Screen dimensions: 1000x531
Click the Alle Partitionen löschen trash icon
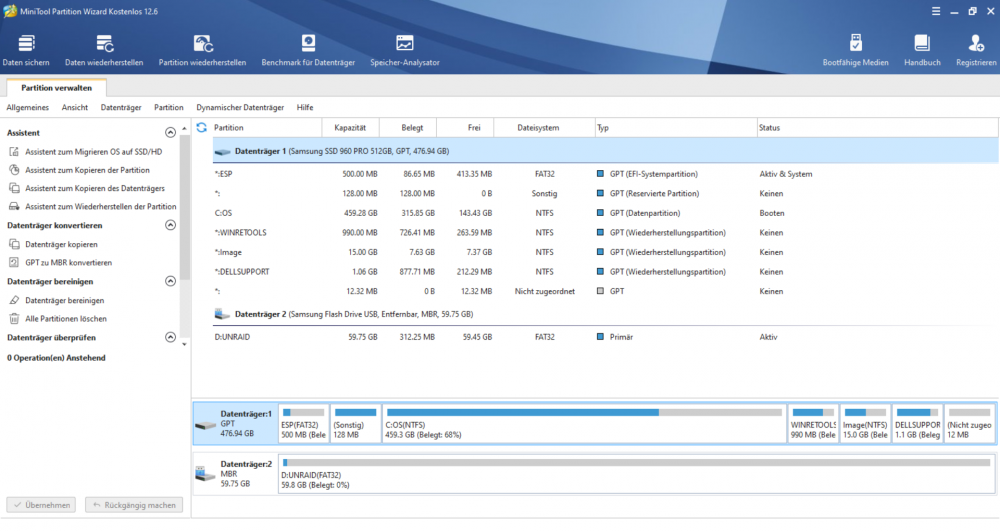pos(14,319)
